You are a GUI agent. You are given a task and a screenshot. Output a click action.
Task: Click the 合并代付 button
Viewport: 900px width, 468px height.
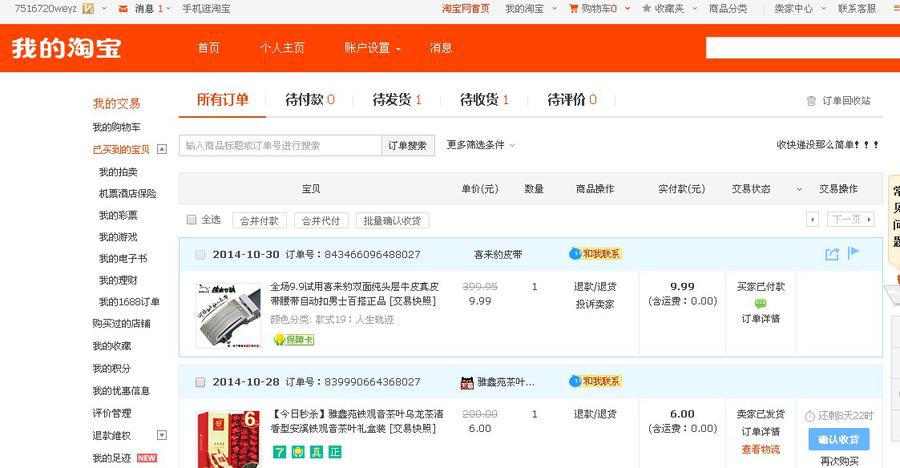click(321, 221)
